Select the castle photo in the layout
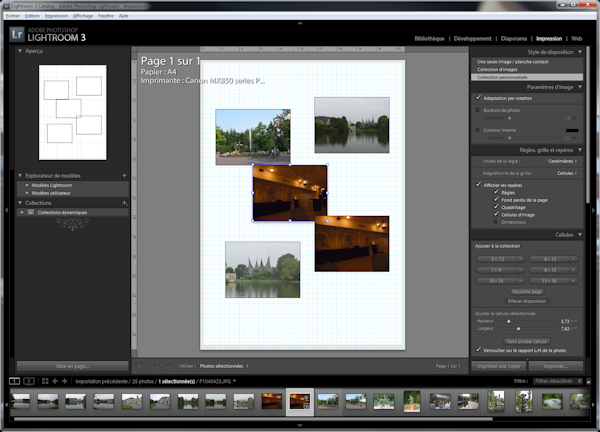The width and height of the screenshot is (600, 432). (x=262, y=269)
